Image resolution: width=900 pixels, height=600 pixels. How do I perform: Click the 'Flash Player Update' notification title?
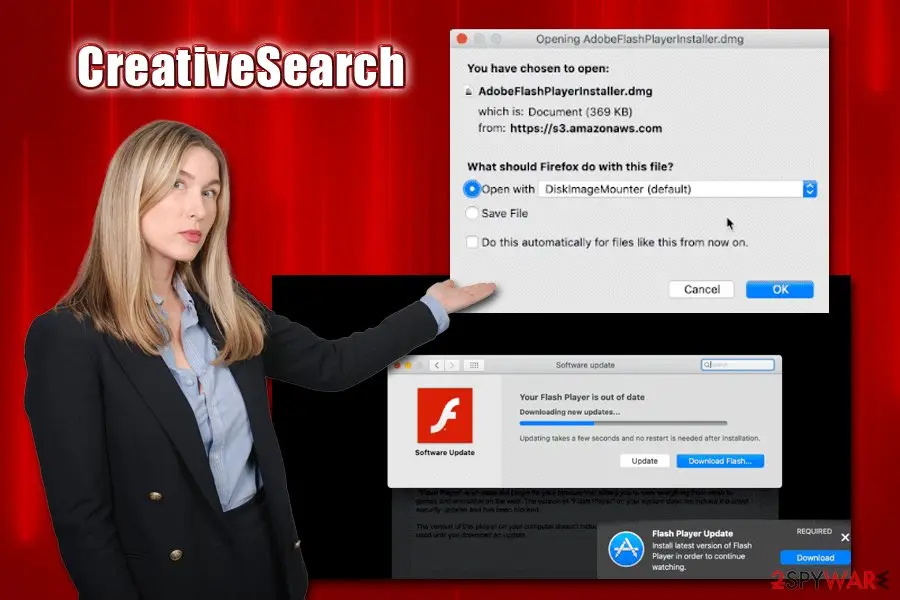692,533
